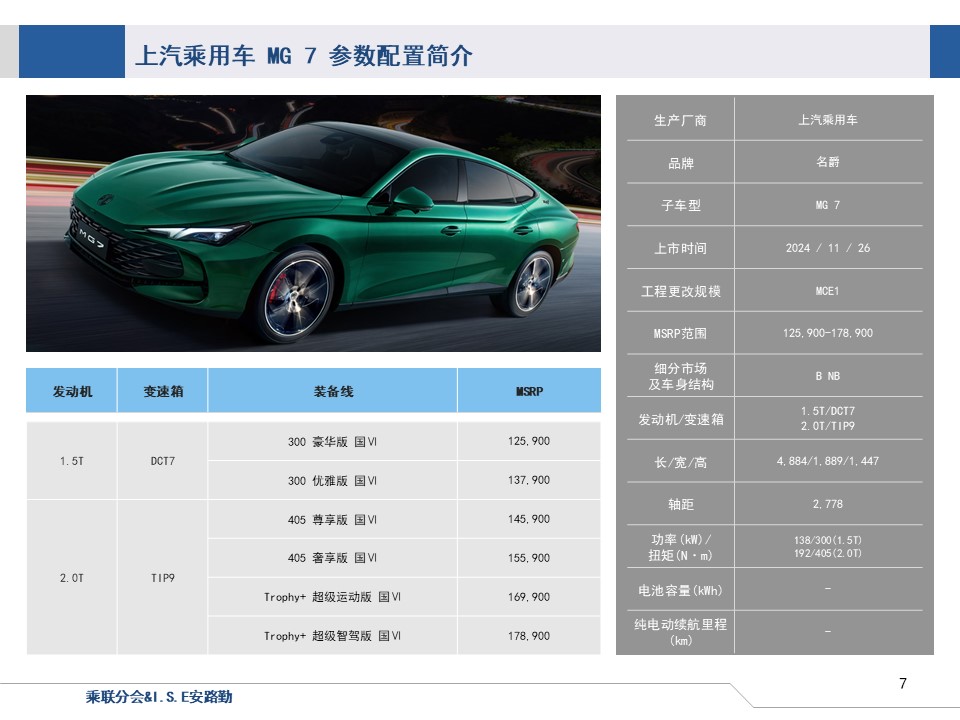Click the 长/宽/高 label
This screenshot has height=720, width=960.
[x=680, y=462]
